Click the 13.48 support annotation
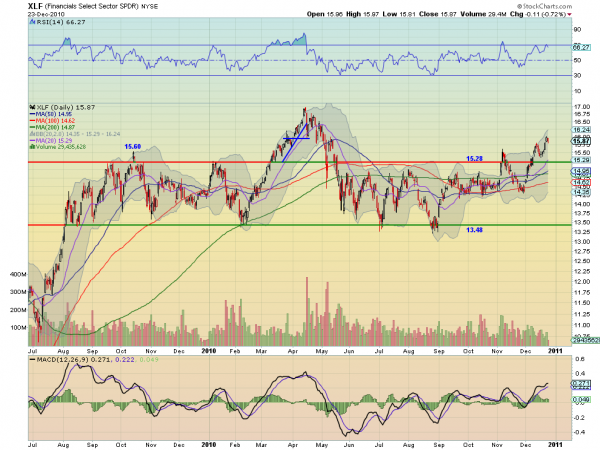Viewport: 600px width, 450px height. pos(474,230)
